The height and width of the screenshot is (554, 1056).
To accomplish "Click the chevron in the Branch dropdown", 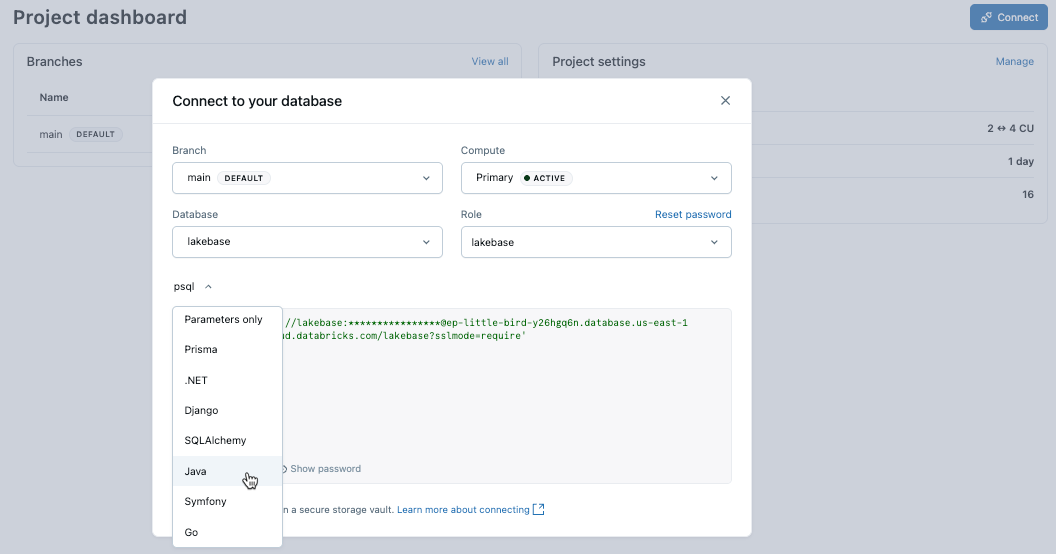I will [x=426, y=178].
